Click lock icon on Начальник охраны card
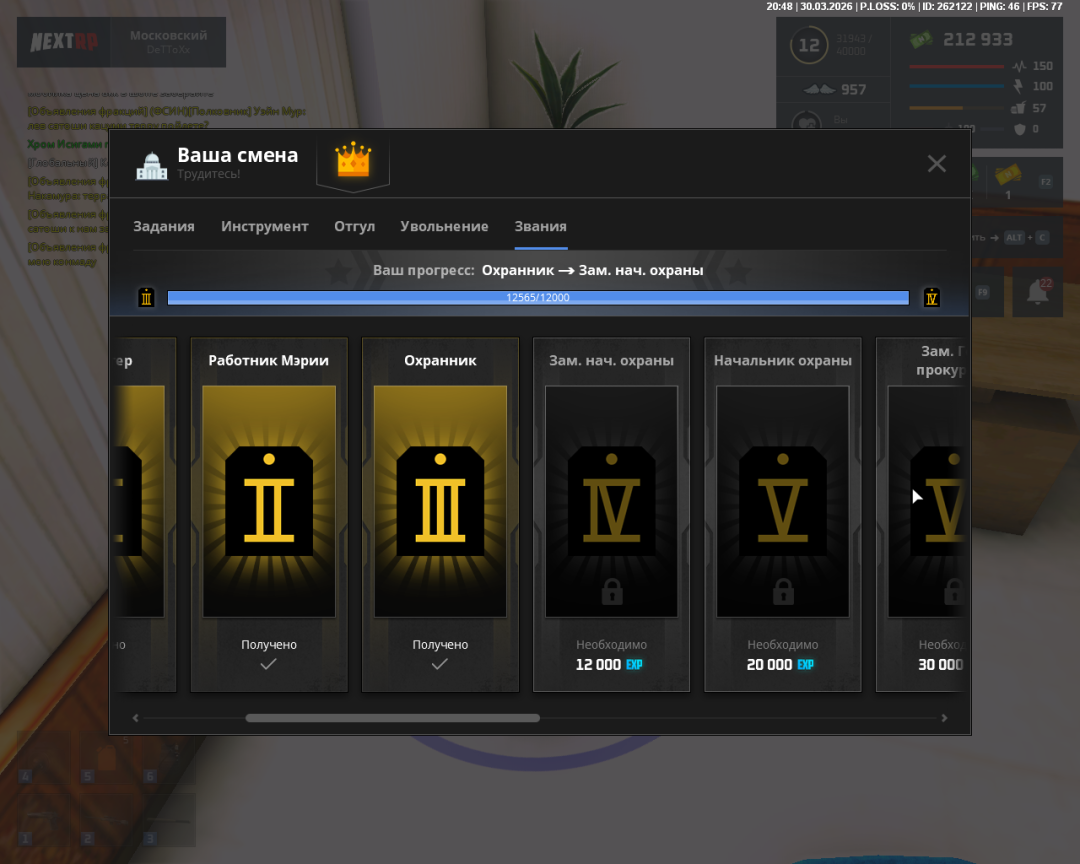Screen dimensions: 1080x864 (783, 591)
